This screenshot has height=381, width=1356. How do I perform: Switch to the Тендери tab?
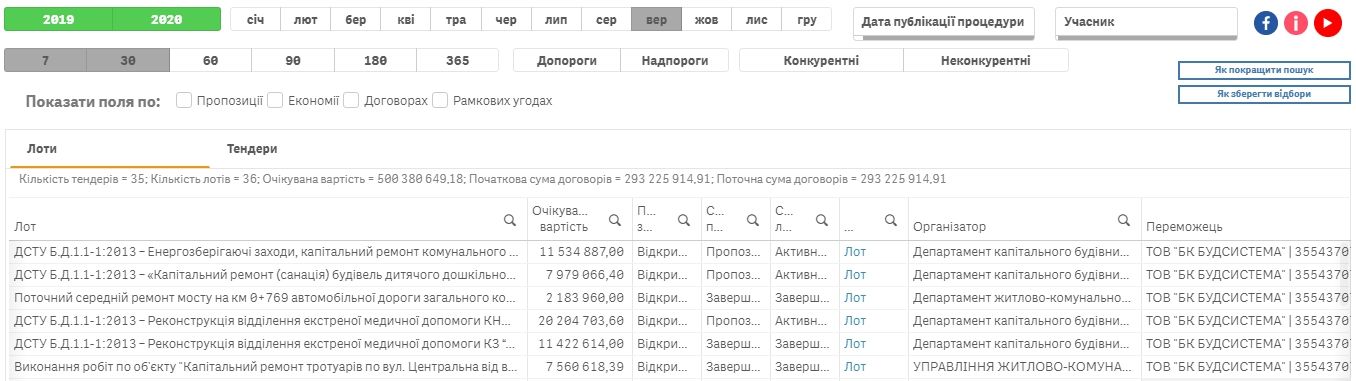click(252, 148)
